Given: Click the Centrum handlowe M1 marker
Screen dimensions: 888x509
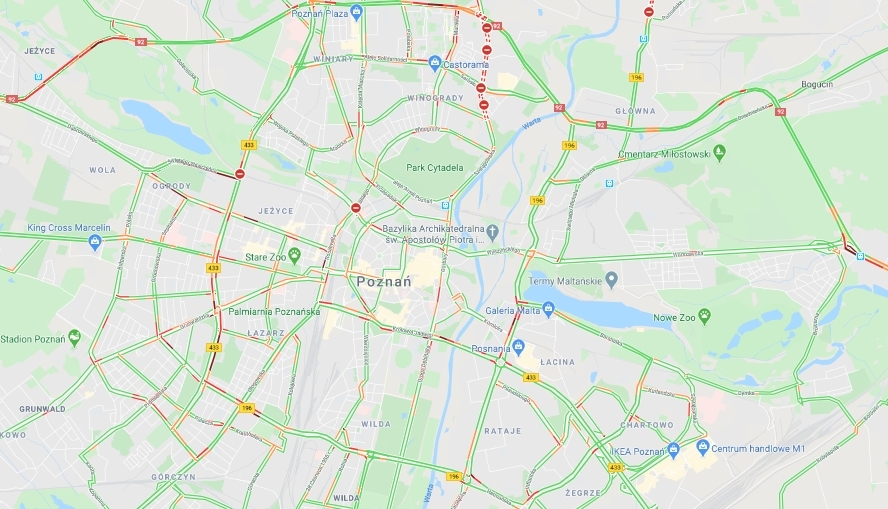Looking at the screenshot, I should (x=703, y=447).
